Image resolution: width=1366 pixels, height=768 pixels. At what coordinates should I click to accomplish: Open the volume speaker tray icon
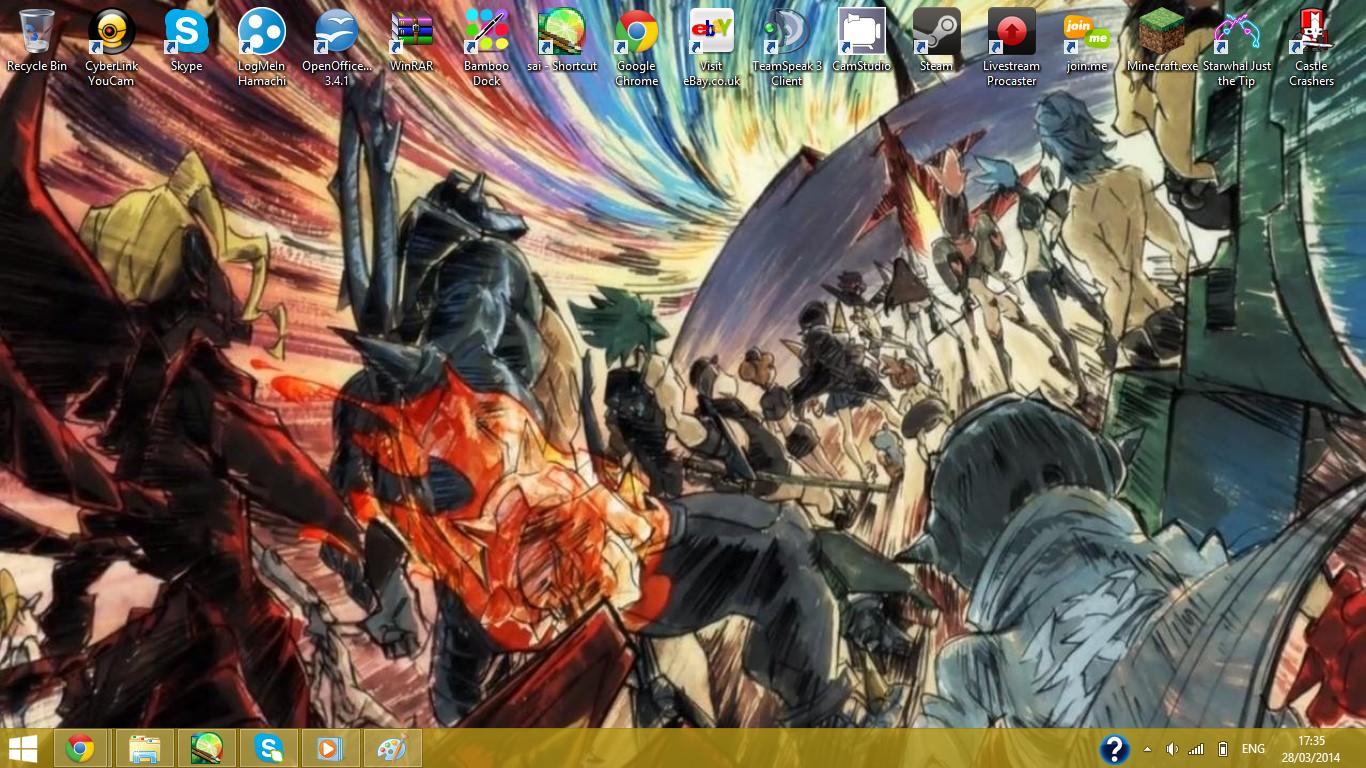1171,749
